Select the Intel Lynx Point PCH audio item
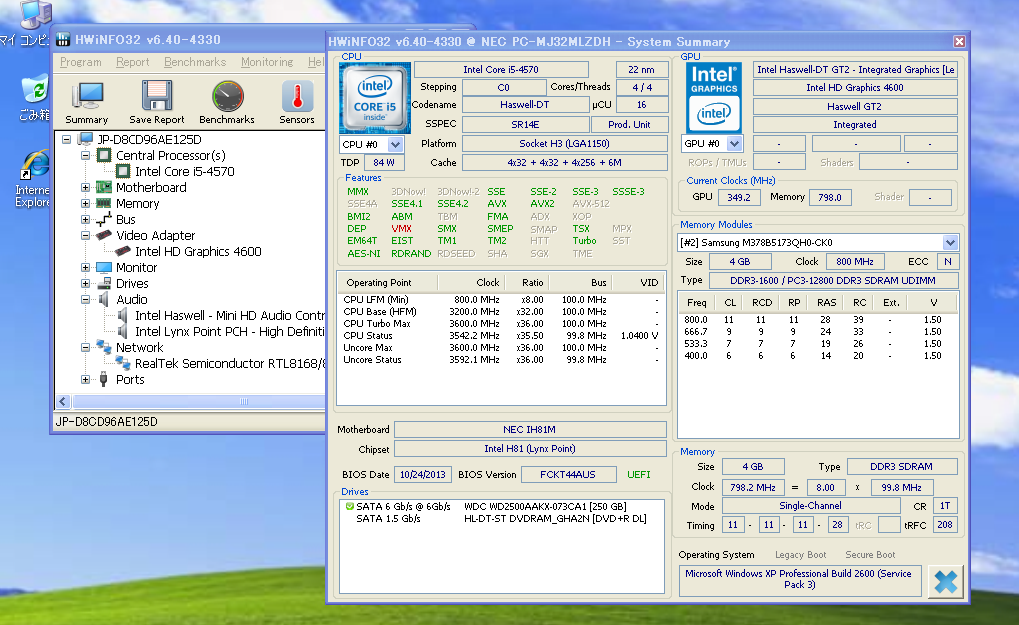1019x625 pixels. (229, 331)
